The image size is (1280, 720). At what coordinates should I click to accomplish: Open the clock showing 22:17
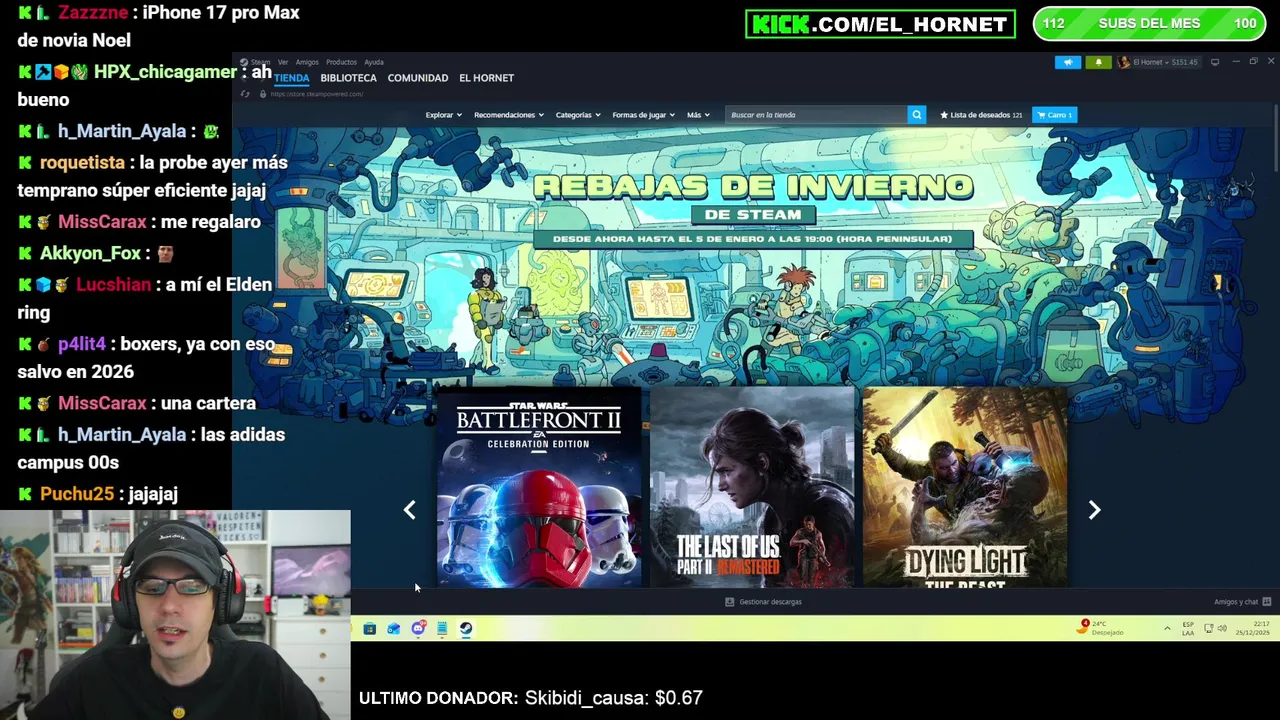click(1251, 629)
